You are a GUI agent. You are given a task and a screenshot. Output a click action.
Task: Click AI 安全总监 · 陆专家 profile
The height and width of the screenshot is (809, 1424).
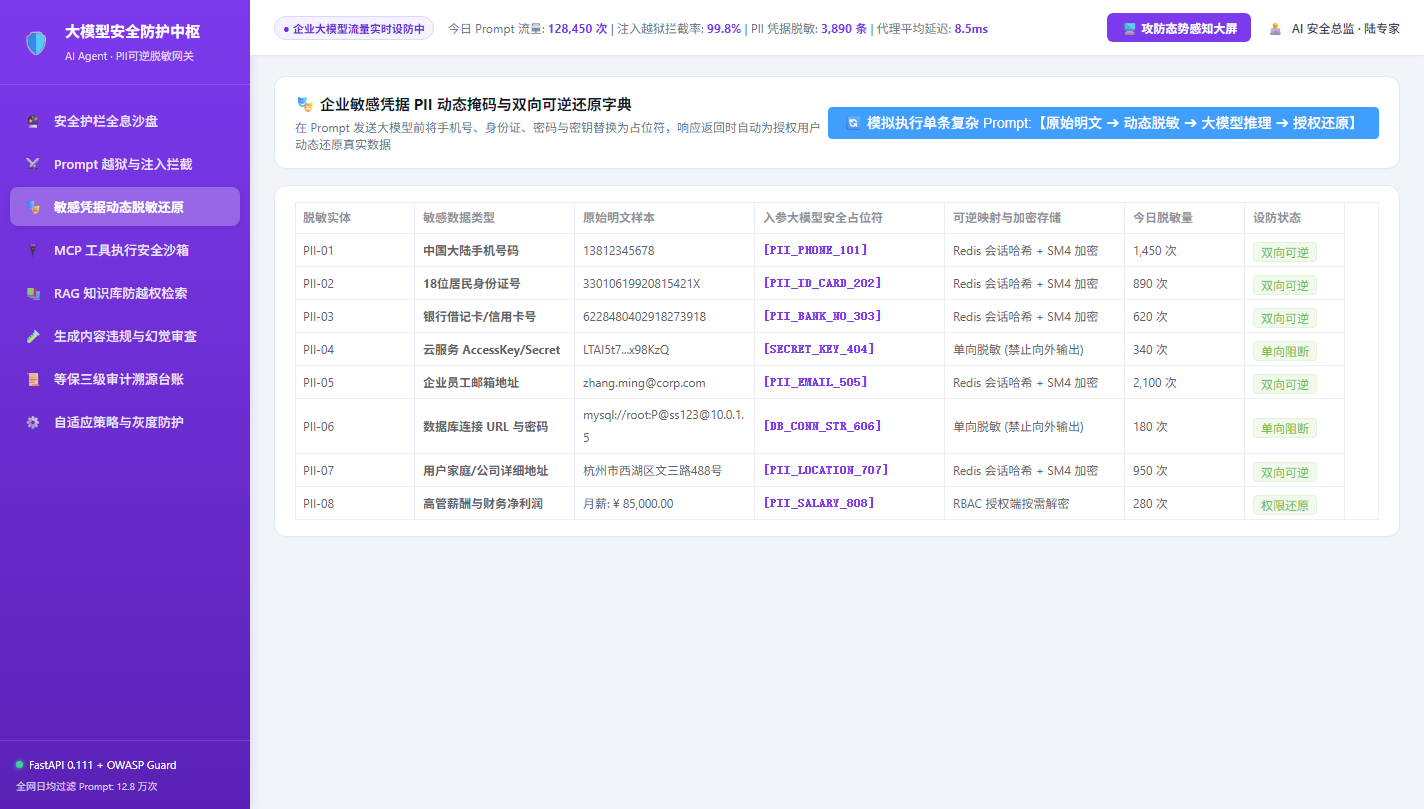click(1334, 29)
